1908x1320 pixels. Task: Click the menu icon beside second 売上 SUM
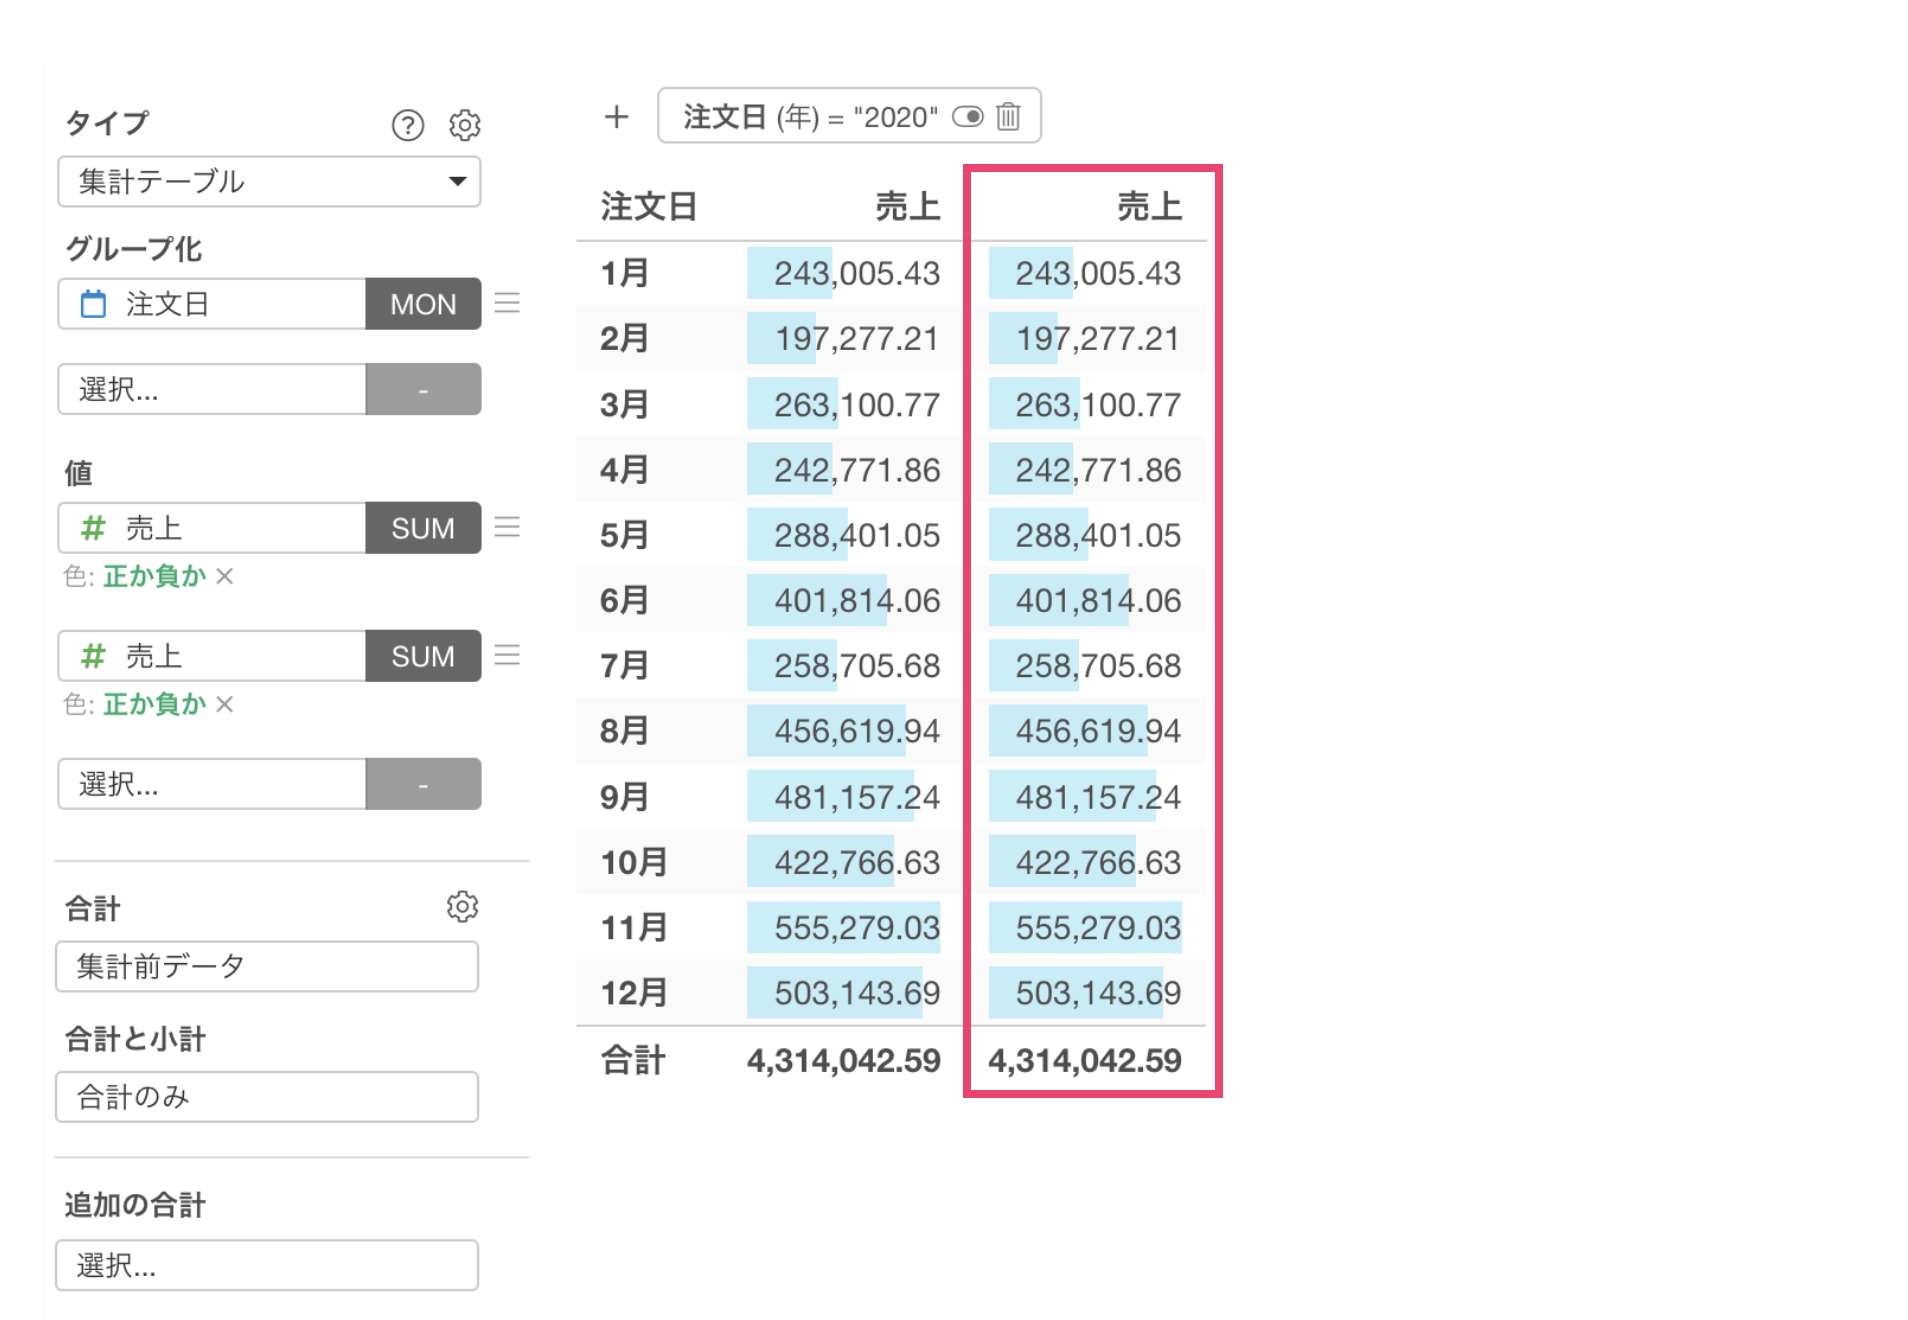coord(507,655)
